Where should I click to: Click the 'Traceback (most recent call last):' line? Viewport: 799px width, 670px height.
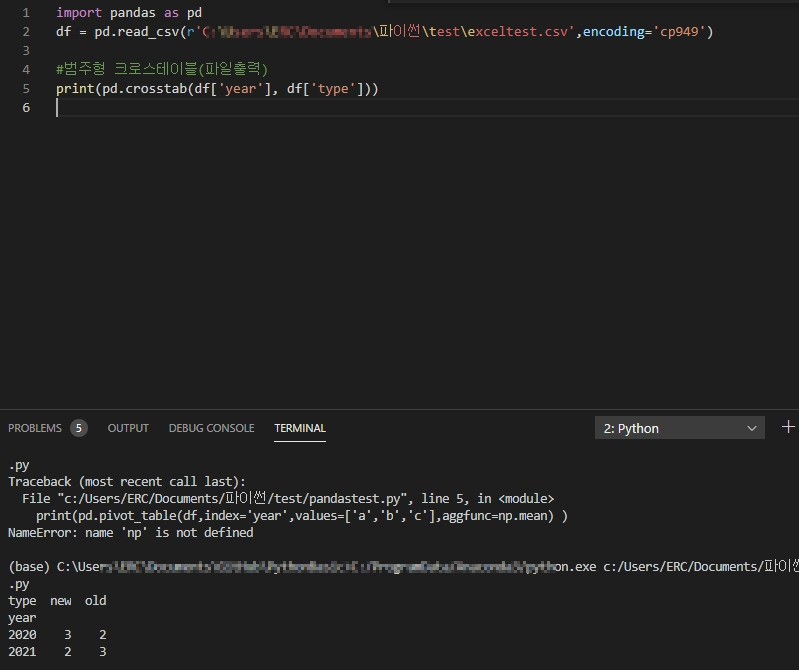click(126, 481)
